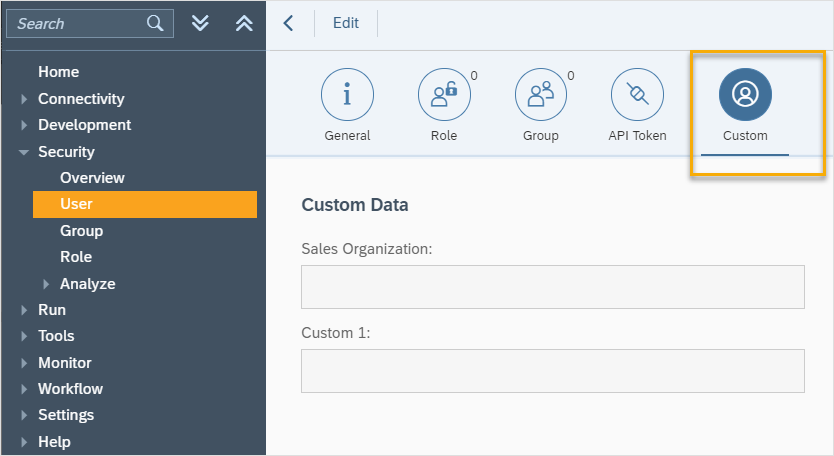Open Home in the navigation panel
This screenshot has height=456, width=834.
point(58,72)
